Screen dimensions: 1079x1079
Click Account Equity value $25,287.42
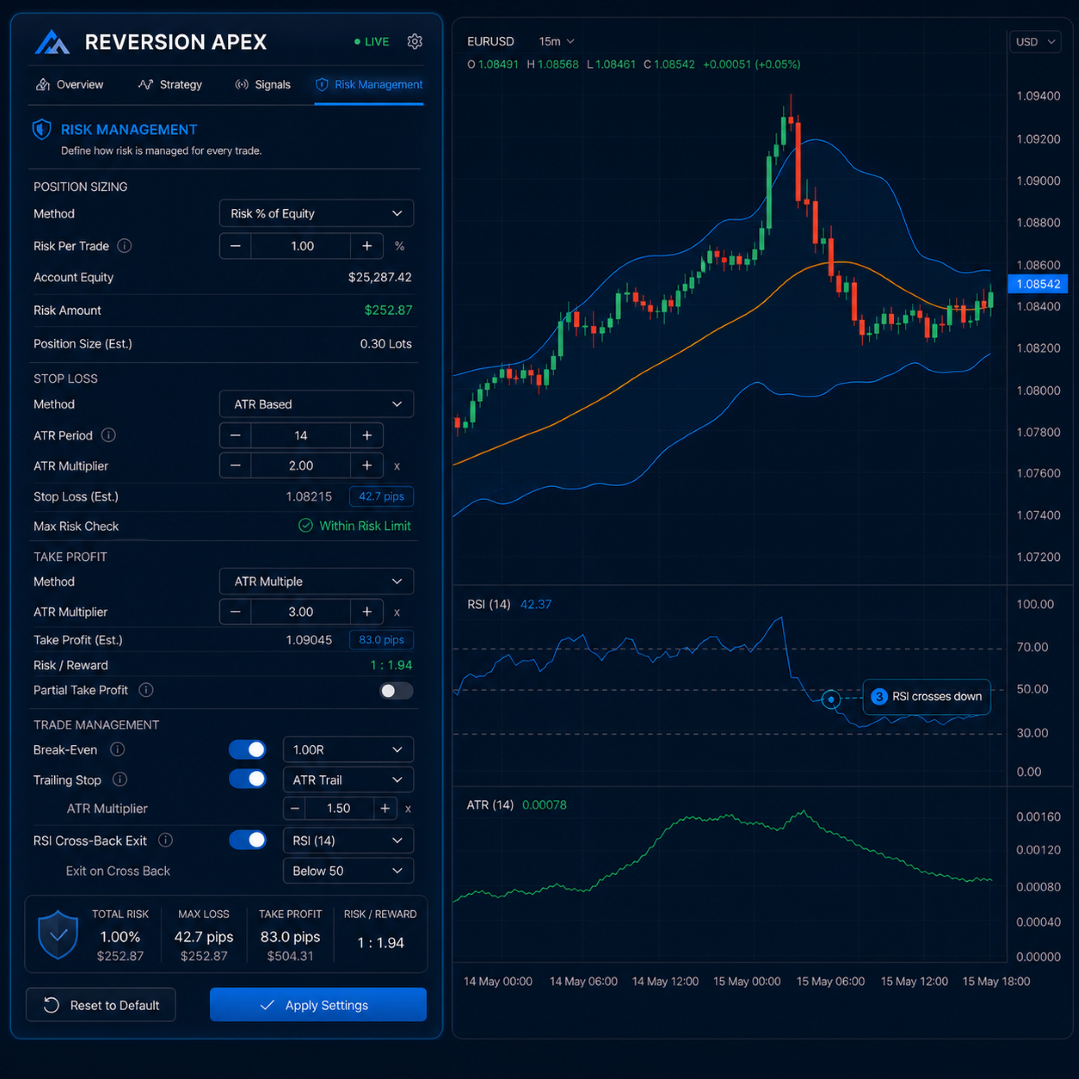tap(380, 277)
